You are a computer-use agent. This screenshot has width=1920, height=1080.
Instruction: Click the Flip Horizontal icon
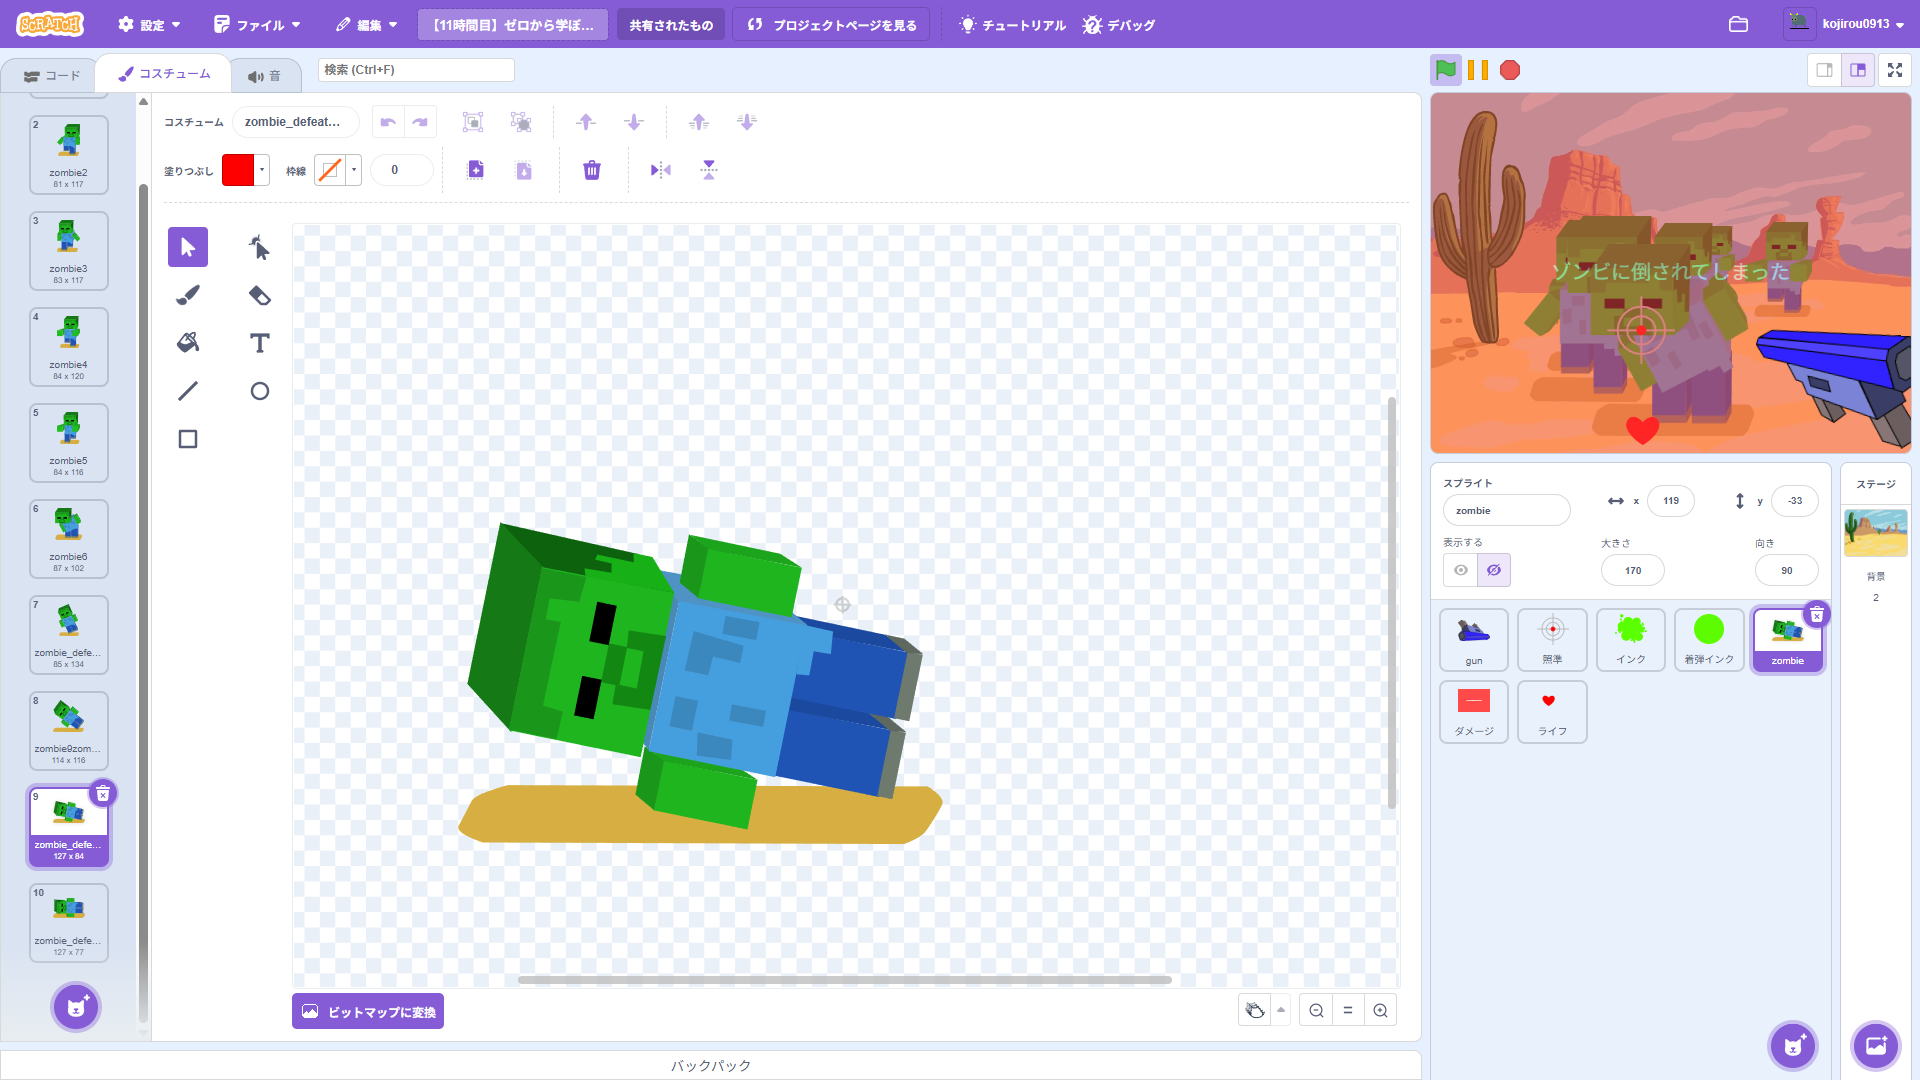[660, 170]
